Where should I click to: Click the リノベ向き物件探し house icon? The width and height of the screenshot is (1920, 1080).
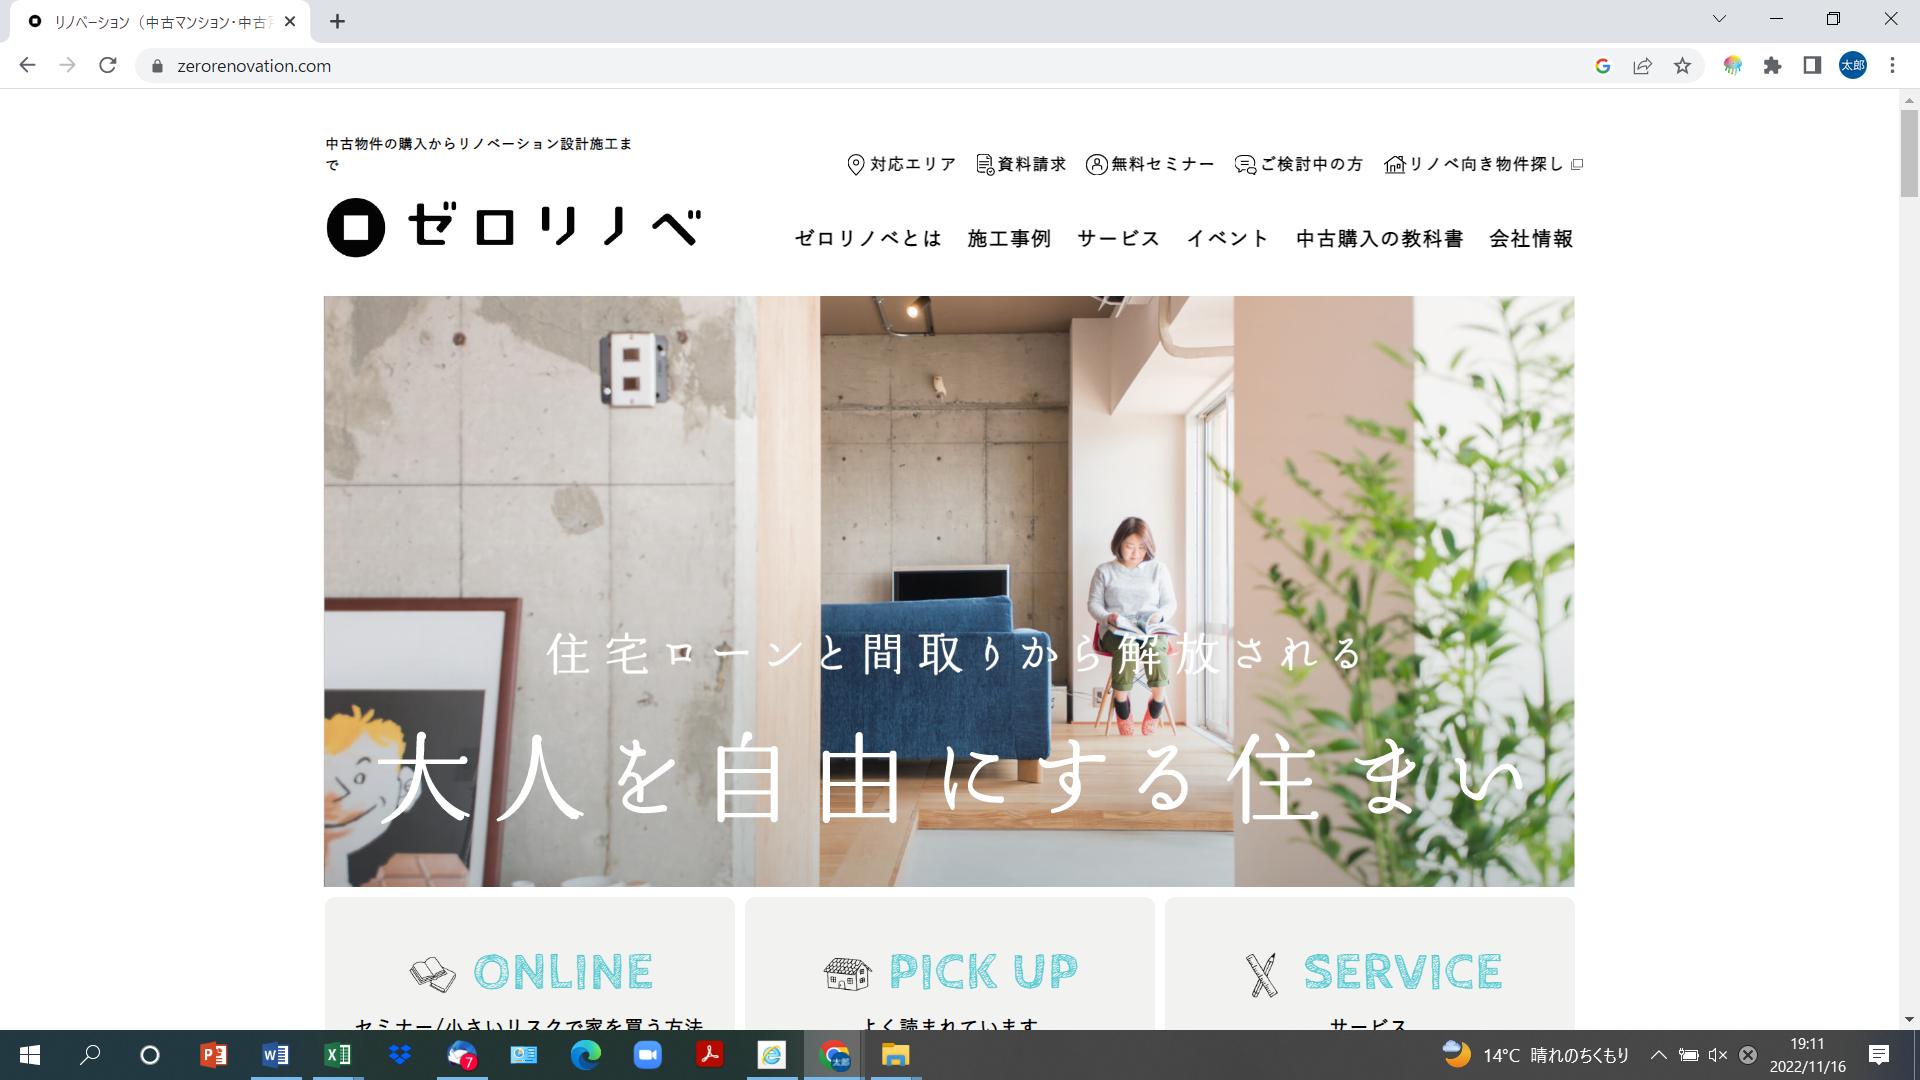tap(1395, 165)
